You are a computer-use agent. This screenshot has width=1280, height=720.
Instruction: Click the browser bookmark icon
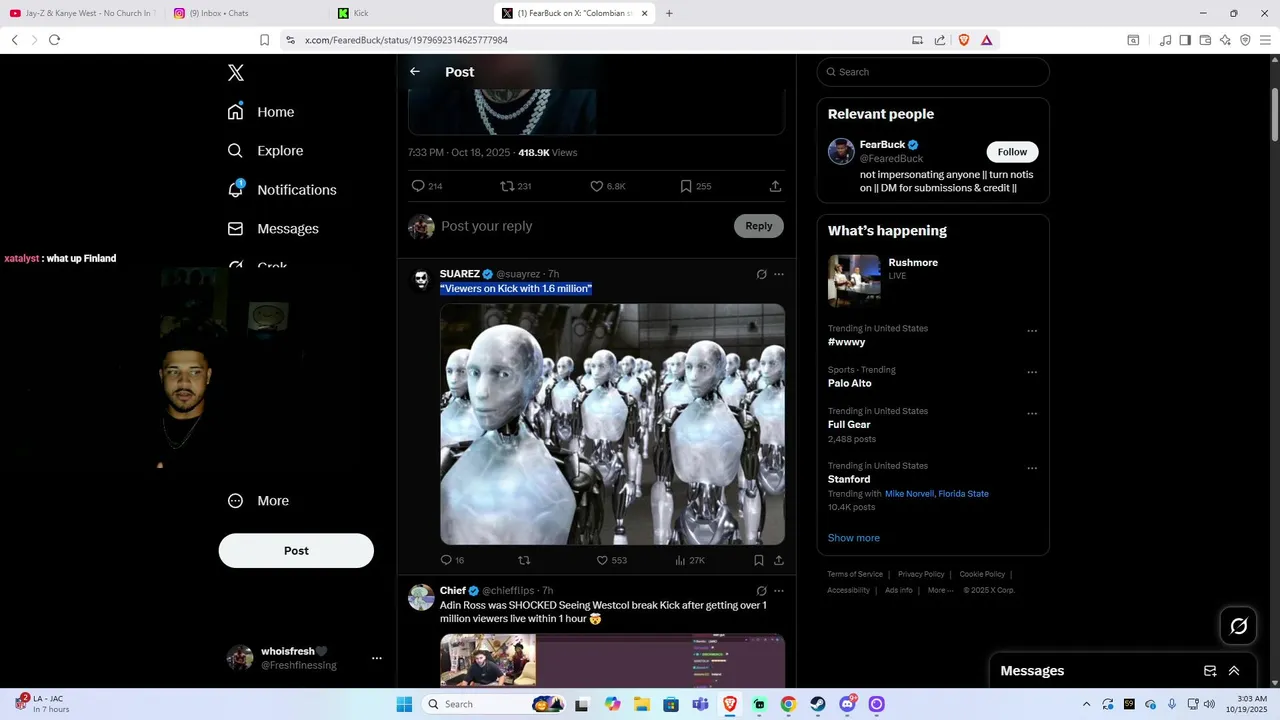[265, 40]
